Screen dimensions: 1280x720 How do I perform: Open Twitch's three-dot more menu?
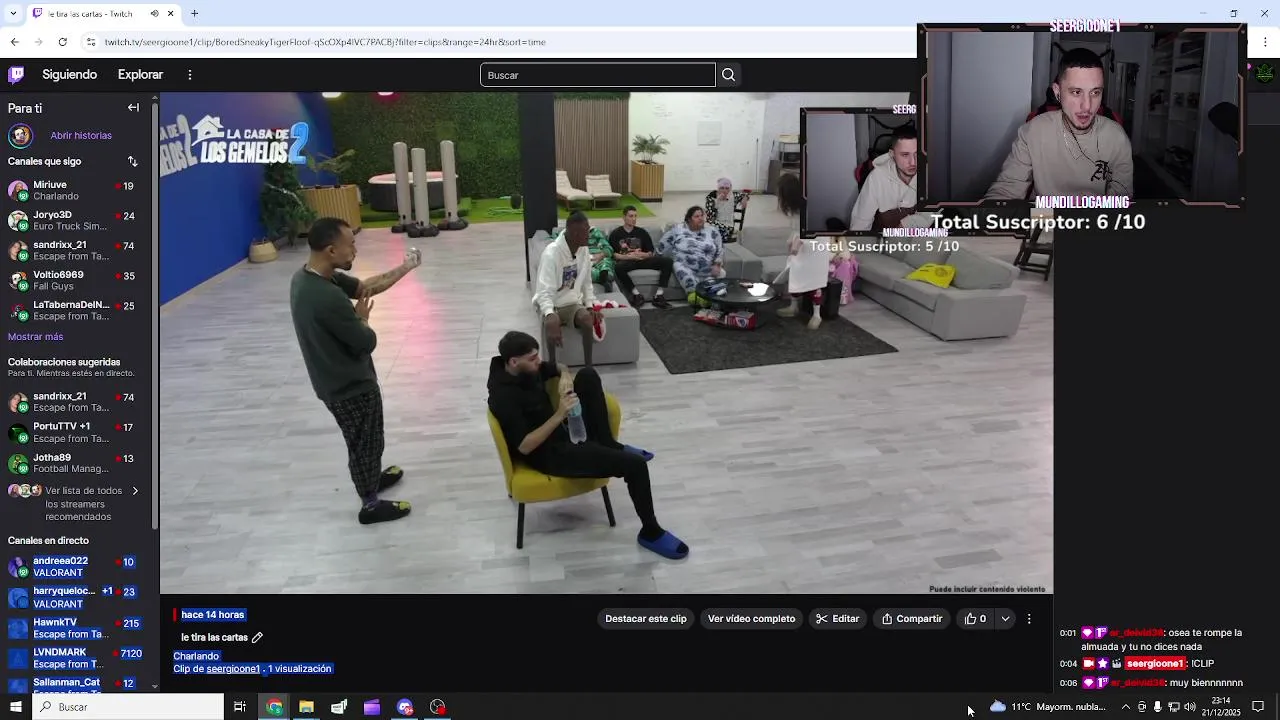click(190, 75)
